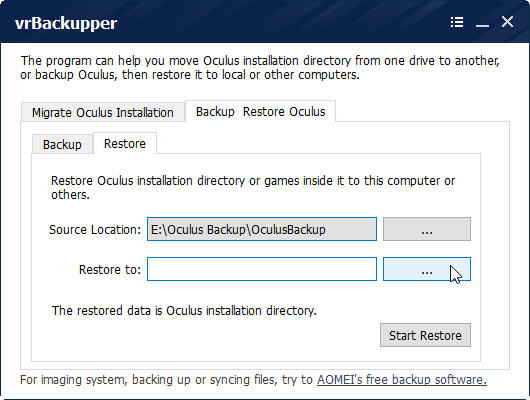
Task: Select the Restore sub-tab
Action: point(125,143)
